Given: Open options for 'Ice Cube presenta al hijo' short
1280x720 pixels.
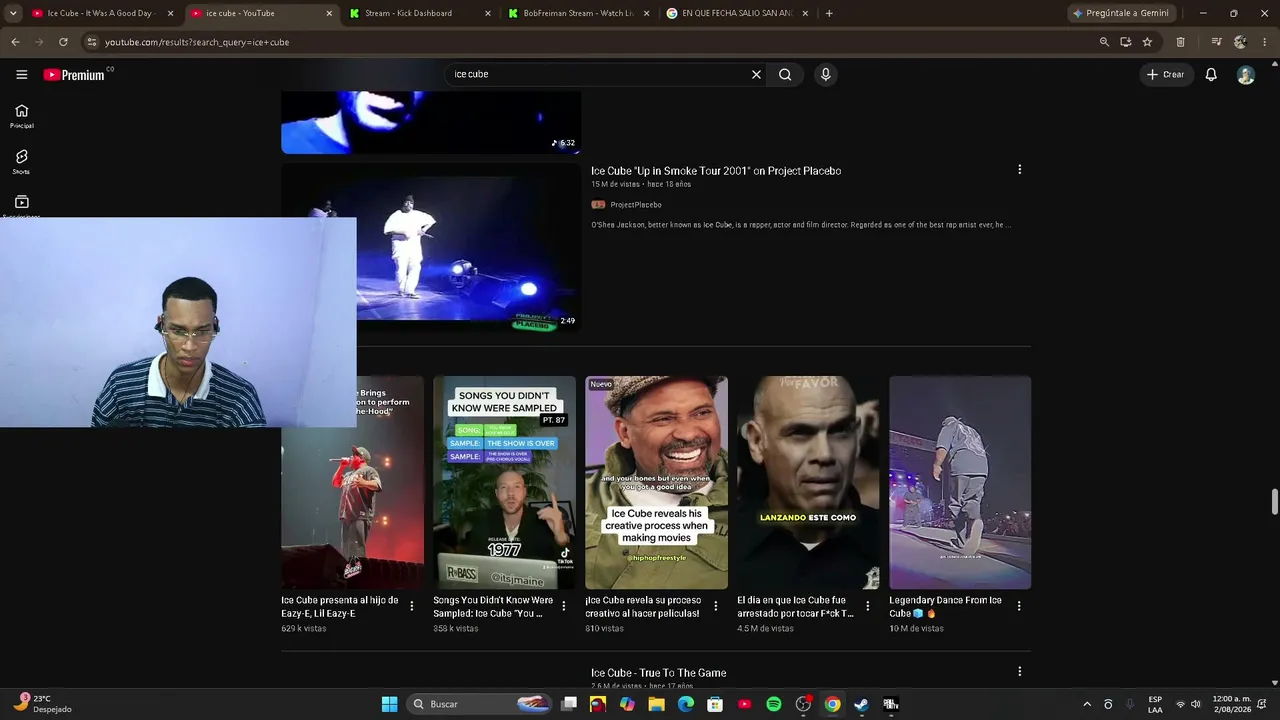Looking at the screenshot, I should (411, 606).
